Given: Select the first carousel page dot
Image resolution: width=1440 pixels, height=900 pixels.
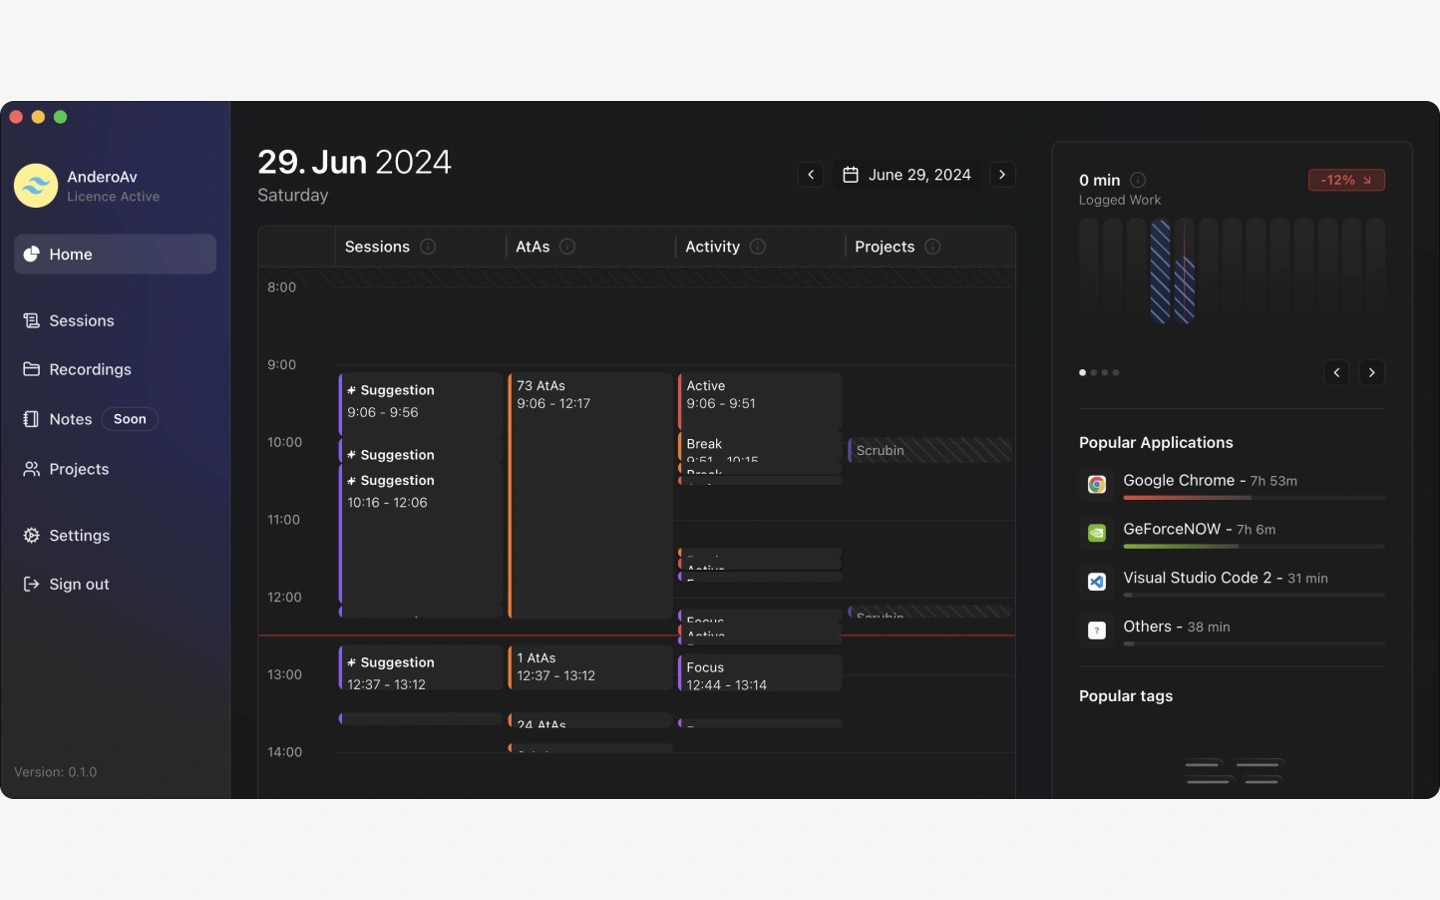Looking at the screenshot, I should pos(1082,373).
